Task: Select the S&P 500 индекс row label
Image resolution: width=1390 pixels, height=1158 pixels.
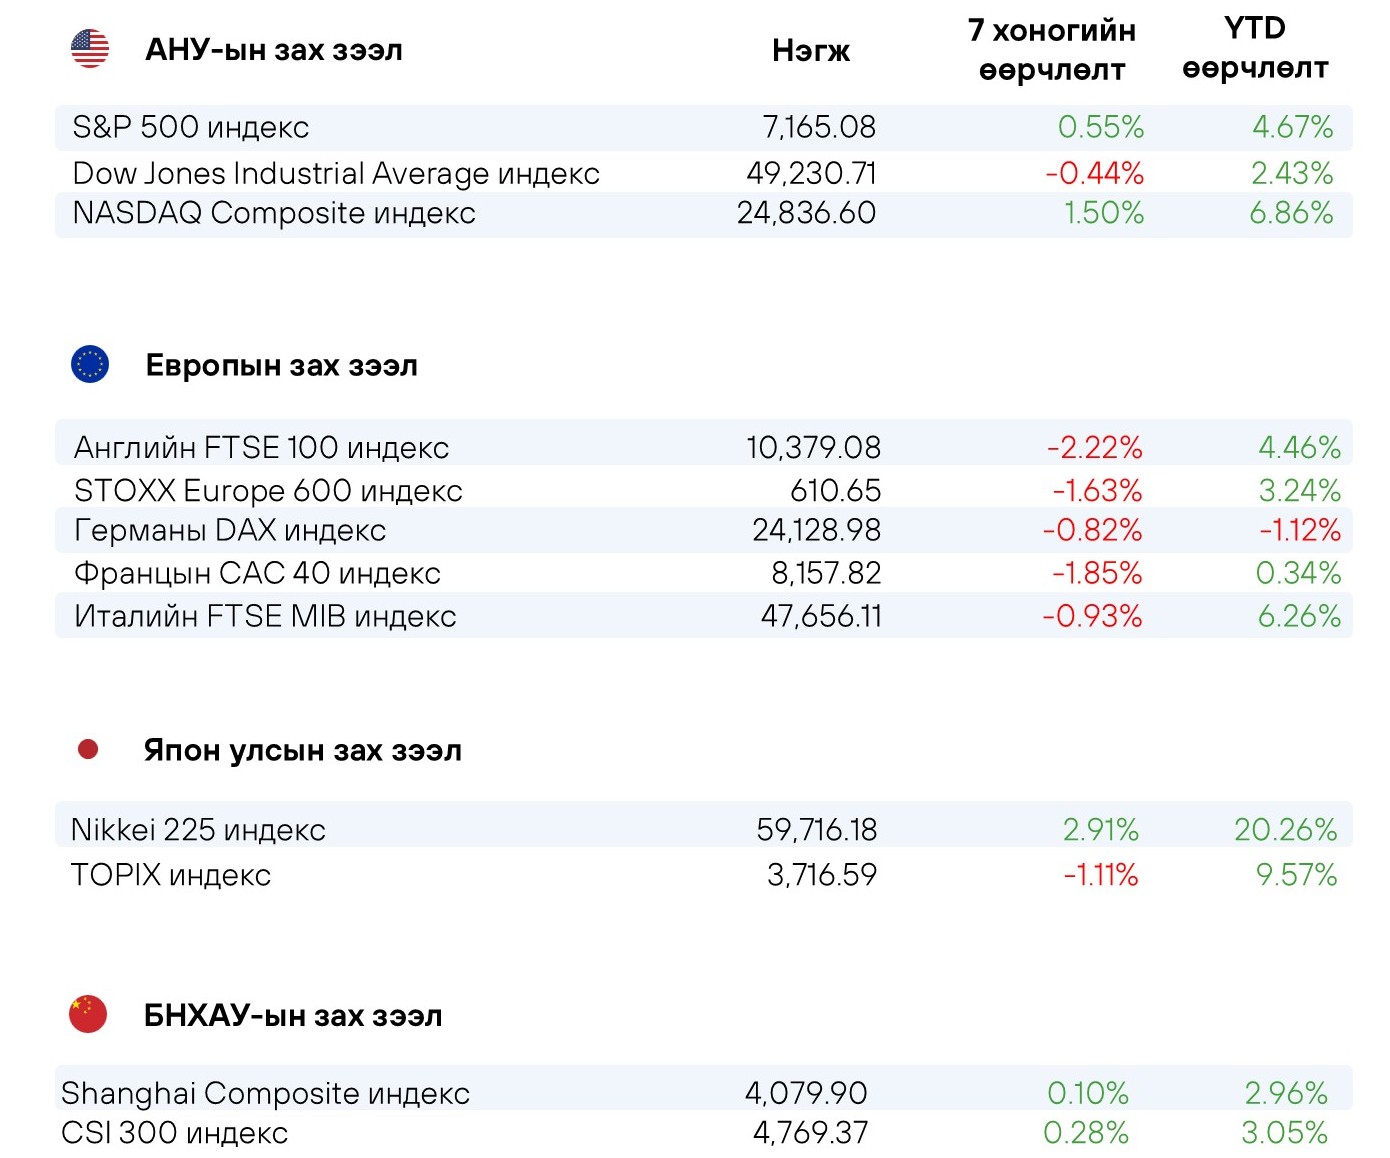Action: coord(191,127)
